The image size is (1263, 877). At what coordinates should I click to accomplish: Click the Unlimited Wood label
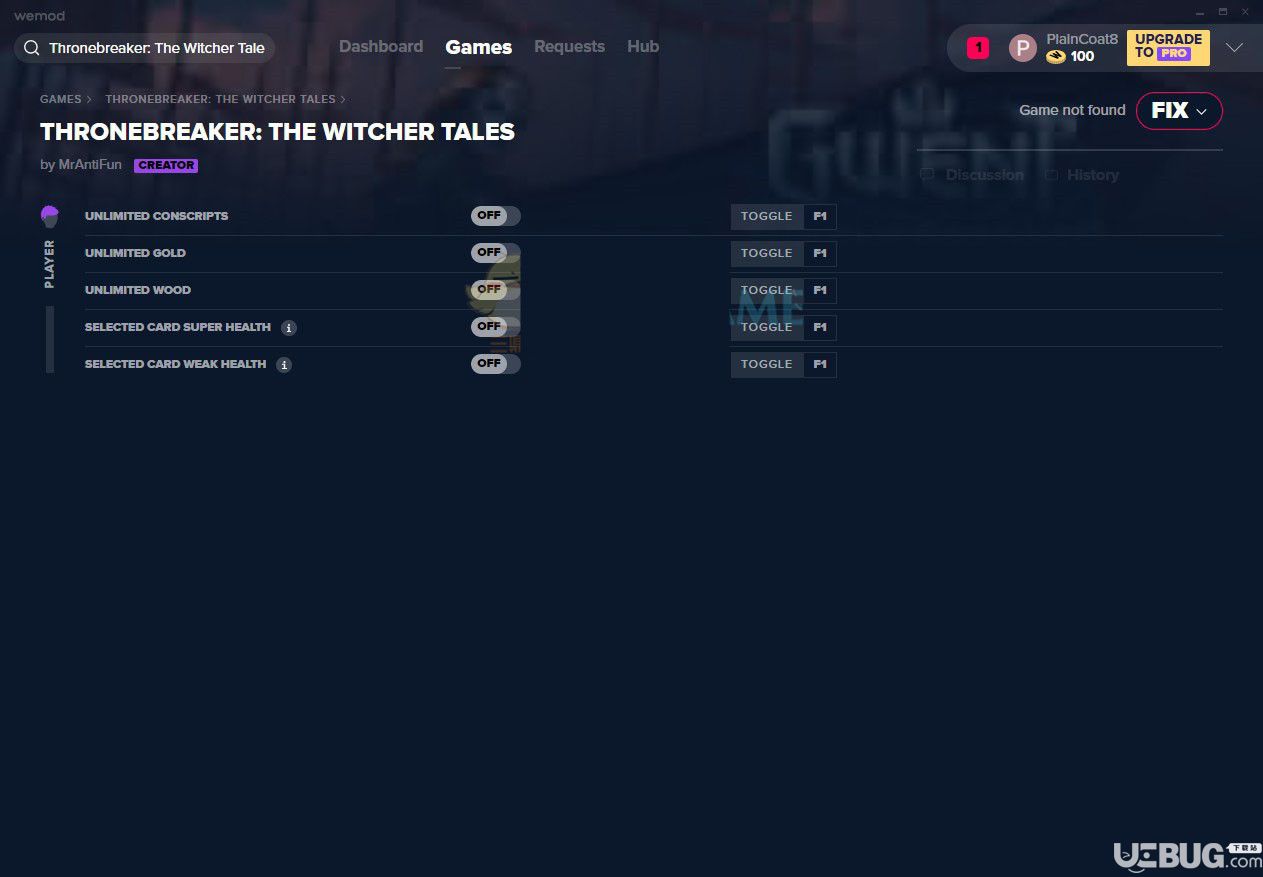pyautogui.click(x=138, y=290)
